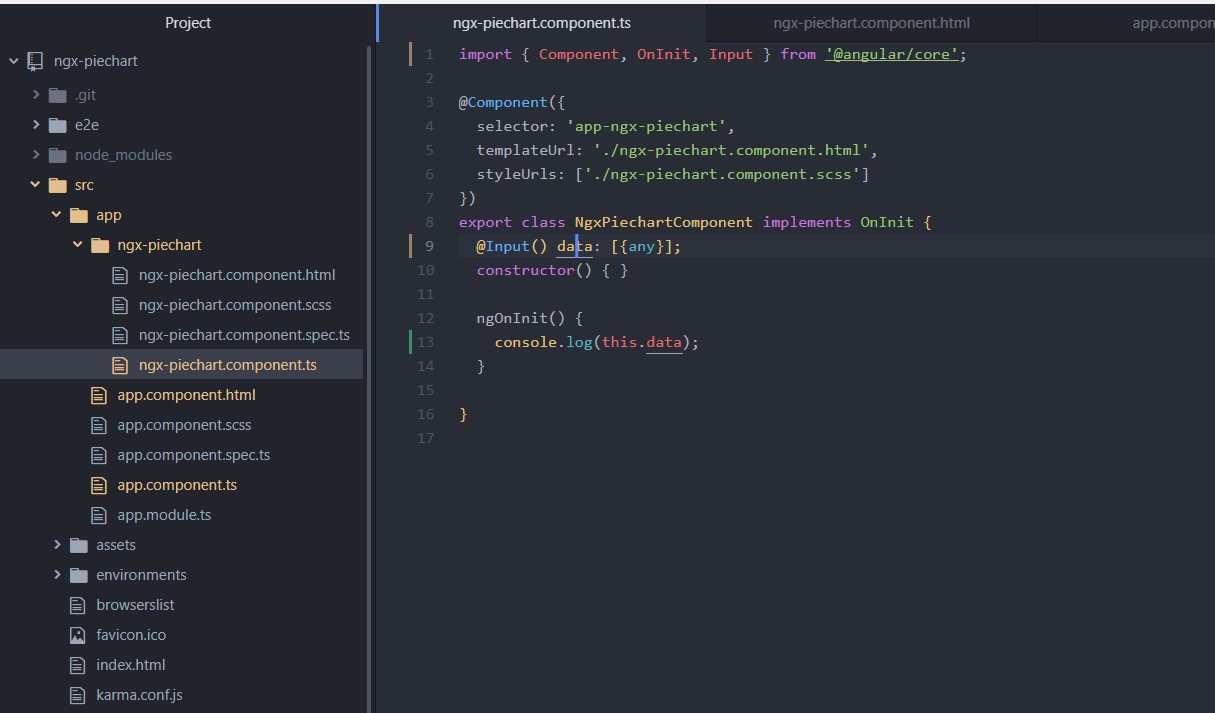Switch to the ngx-piechart.component.html tab
1215x713 pixels.
pos(871,22)
